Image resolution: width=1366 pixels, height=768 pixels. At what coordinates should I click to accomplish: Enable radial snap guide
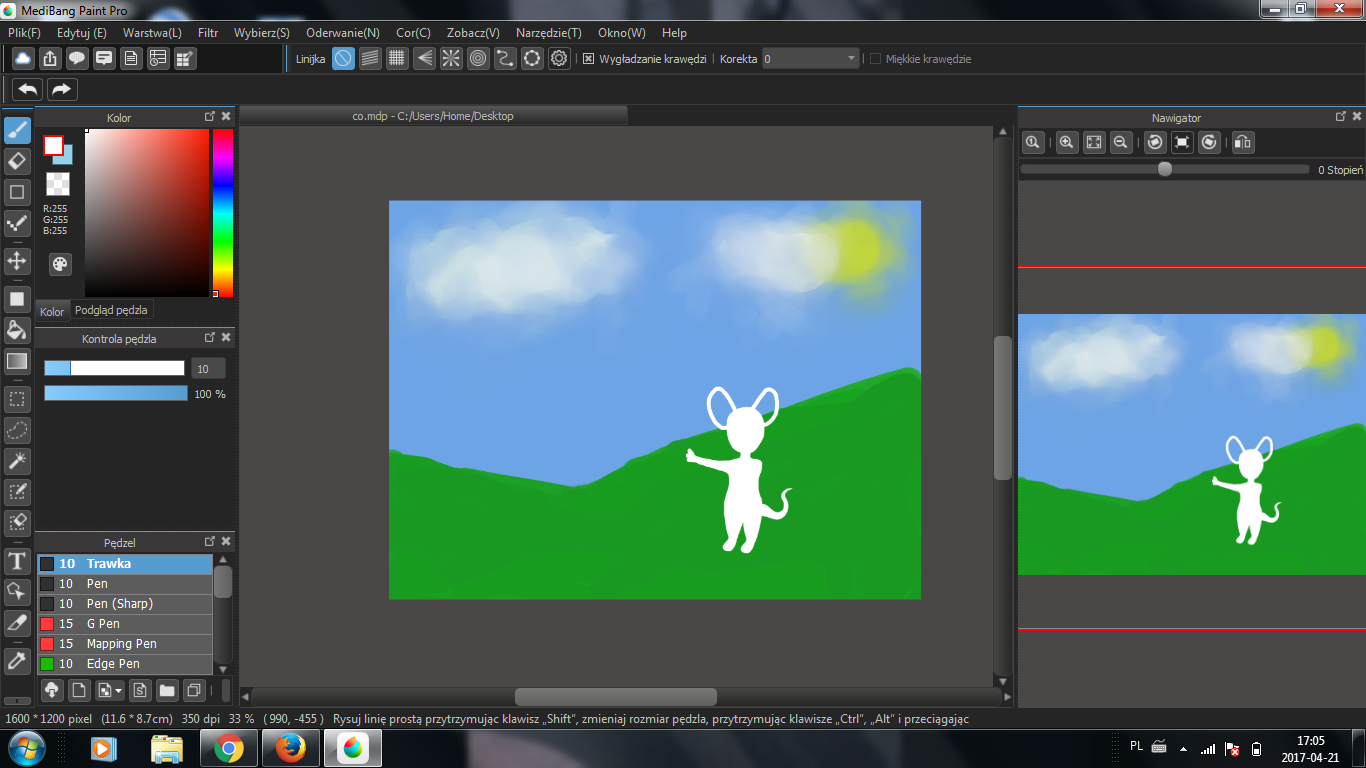coord(451,58)
